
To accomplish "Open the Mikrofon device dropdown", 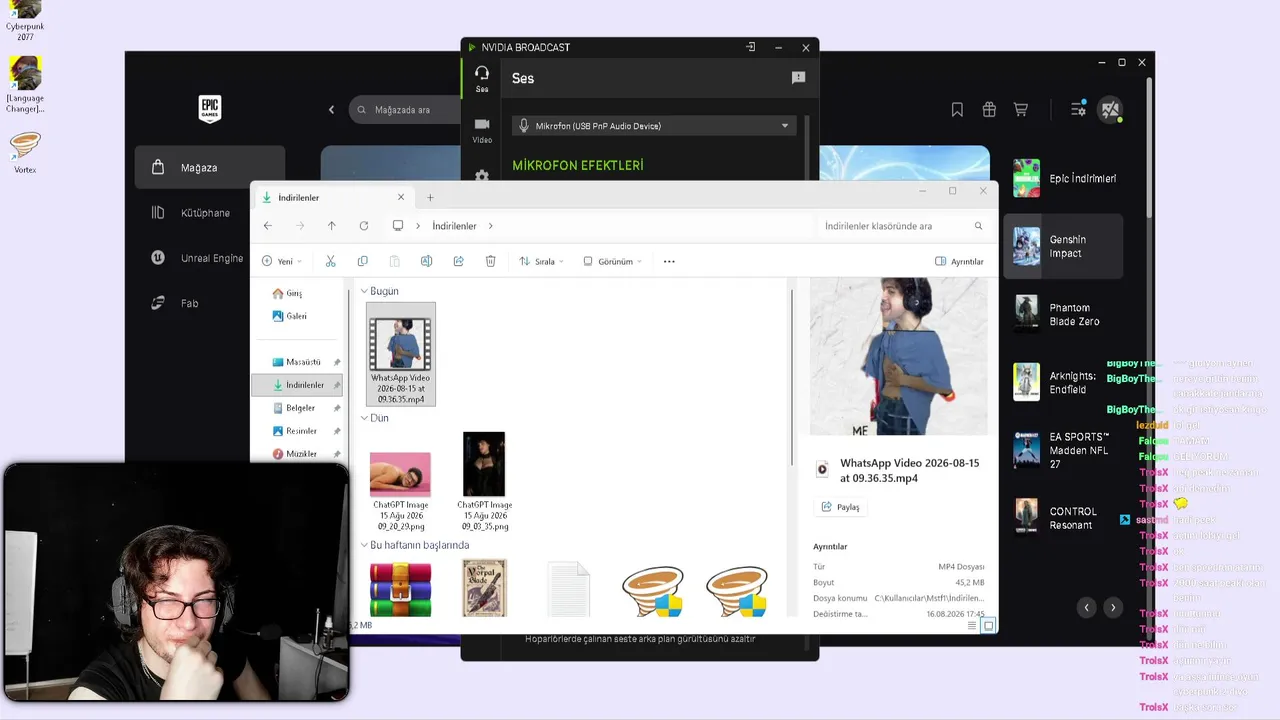I will [x=654, y=126].
